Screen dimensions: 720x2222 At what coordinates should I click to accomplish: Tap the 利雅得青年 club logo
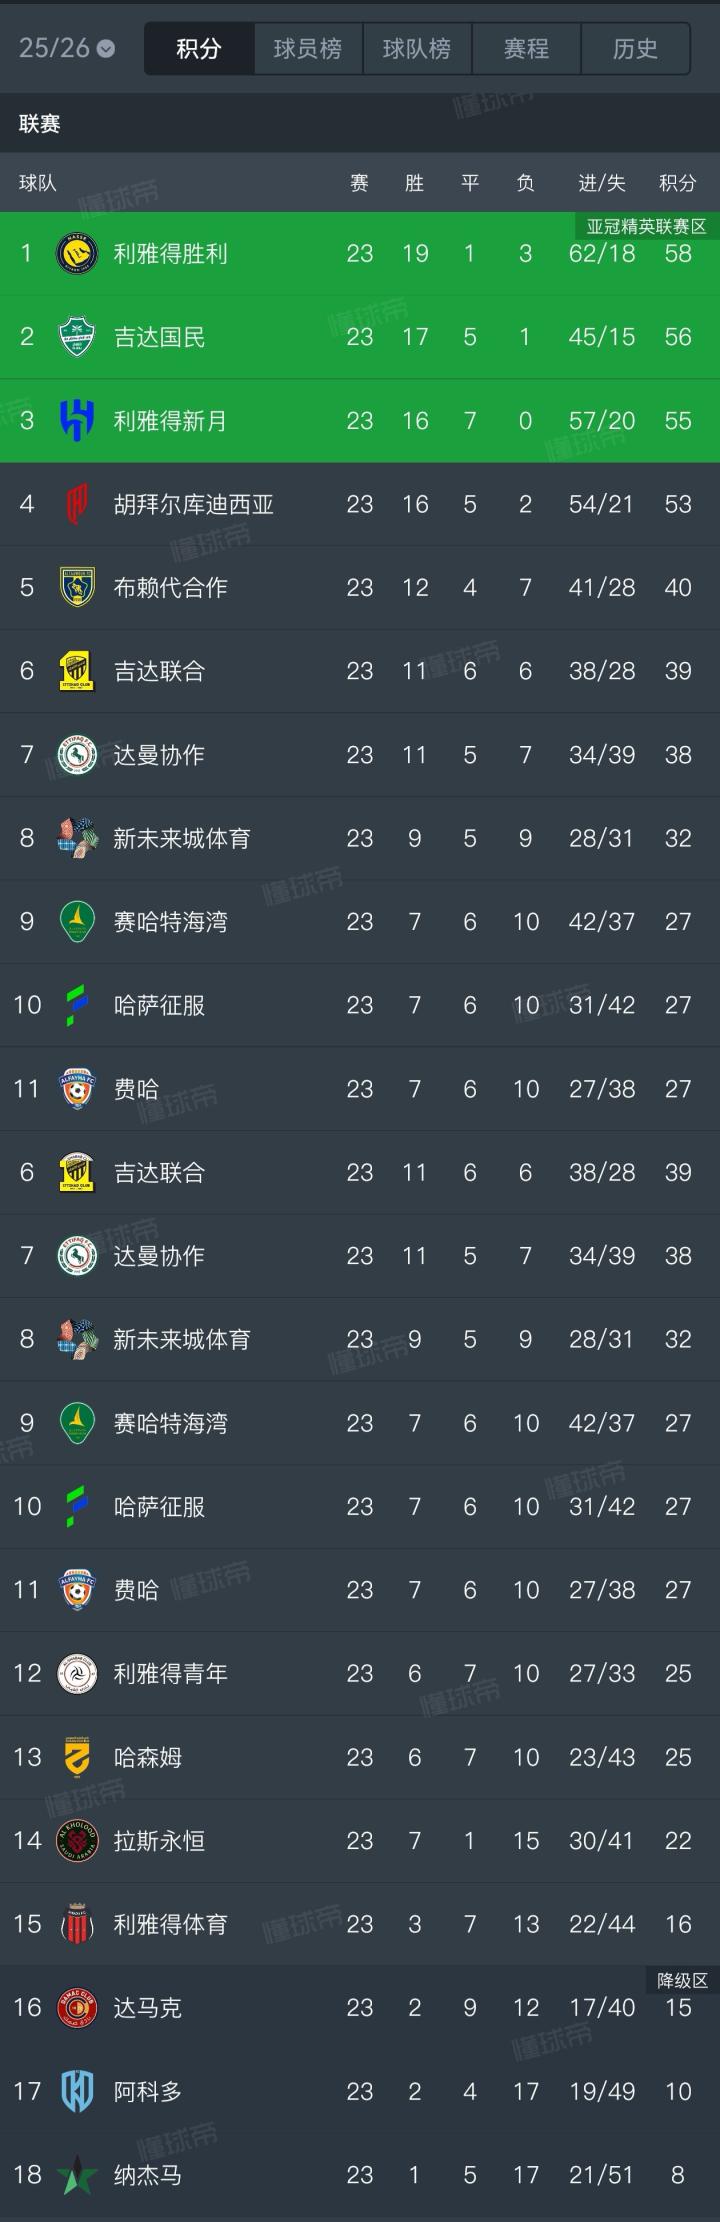click(x=77, y=1673)
